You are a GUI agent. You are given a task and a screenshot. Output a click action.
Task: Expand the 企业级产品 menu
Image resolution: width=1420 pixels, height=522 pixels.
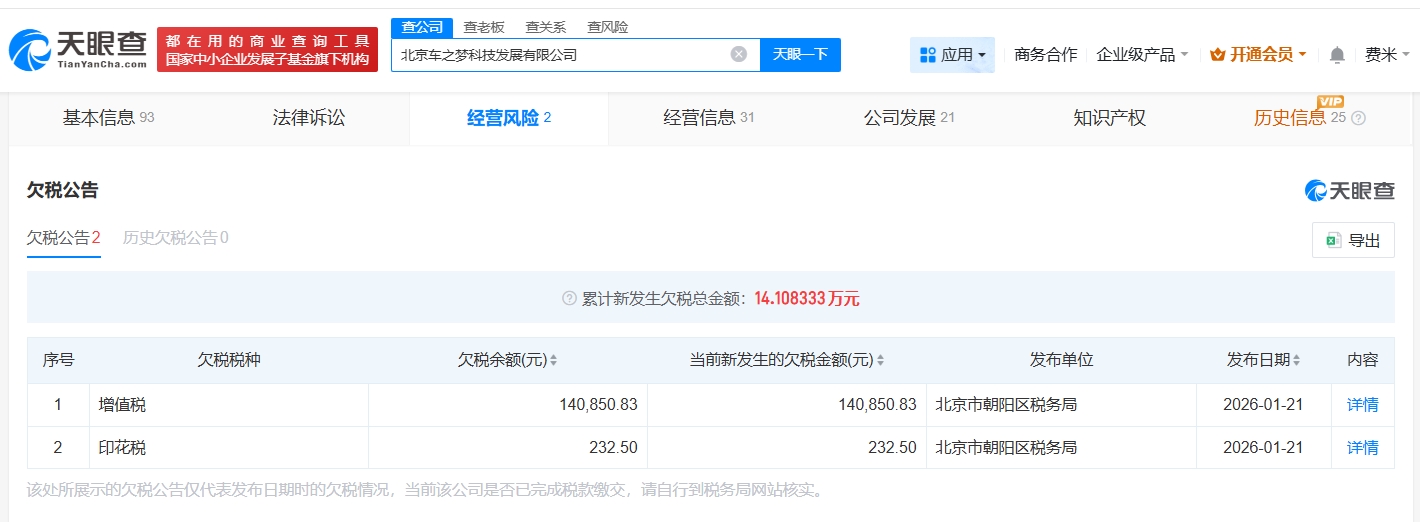click(x=1142, y=55)
